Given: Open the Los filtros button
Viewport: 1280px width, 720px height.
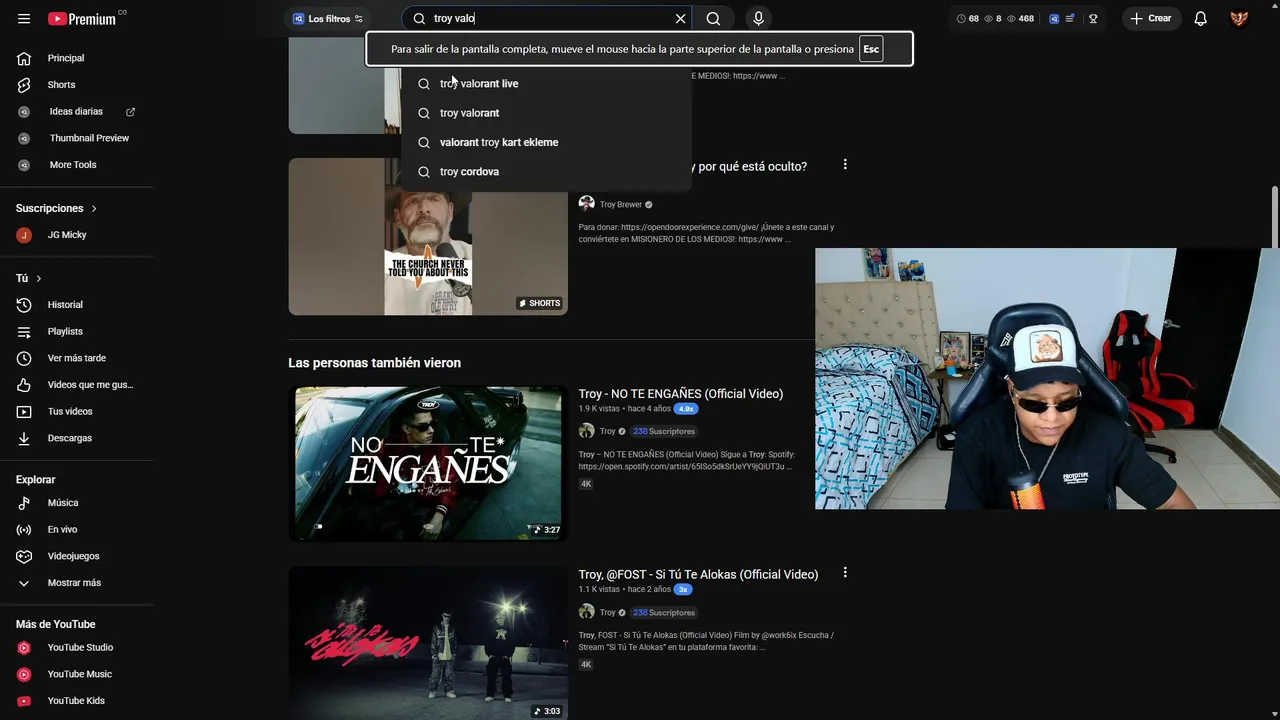Looking at the screenshot, I should click(328, 19).
